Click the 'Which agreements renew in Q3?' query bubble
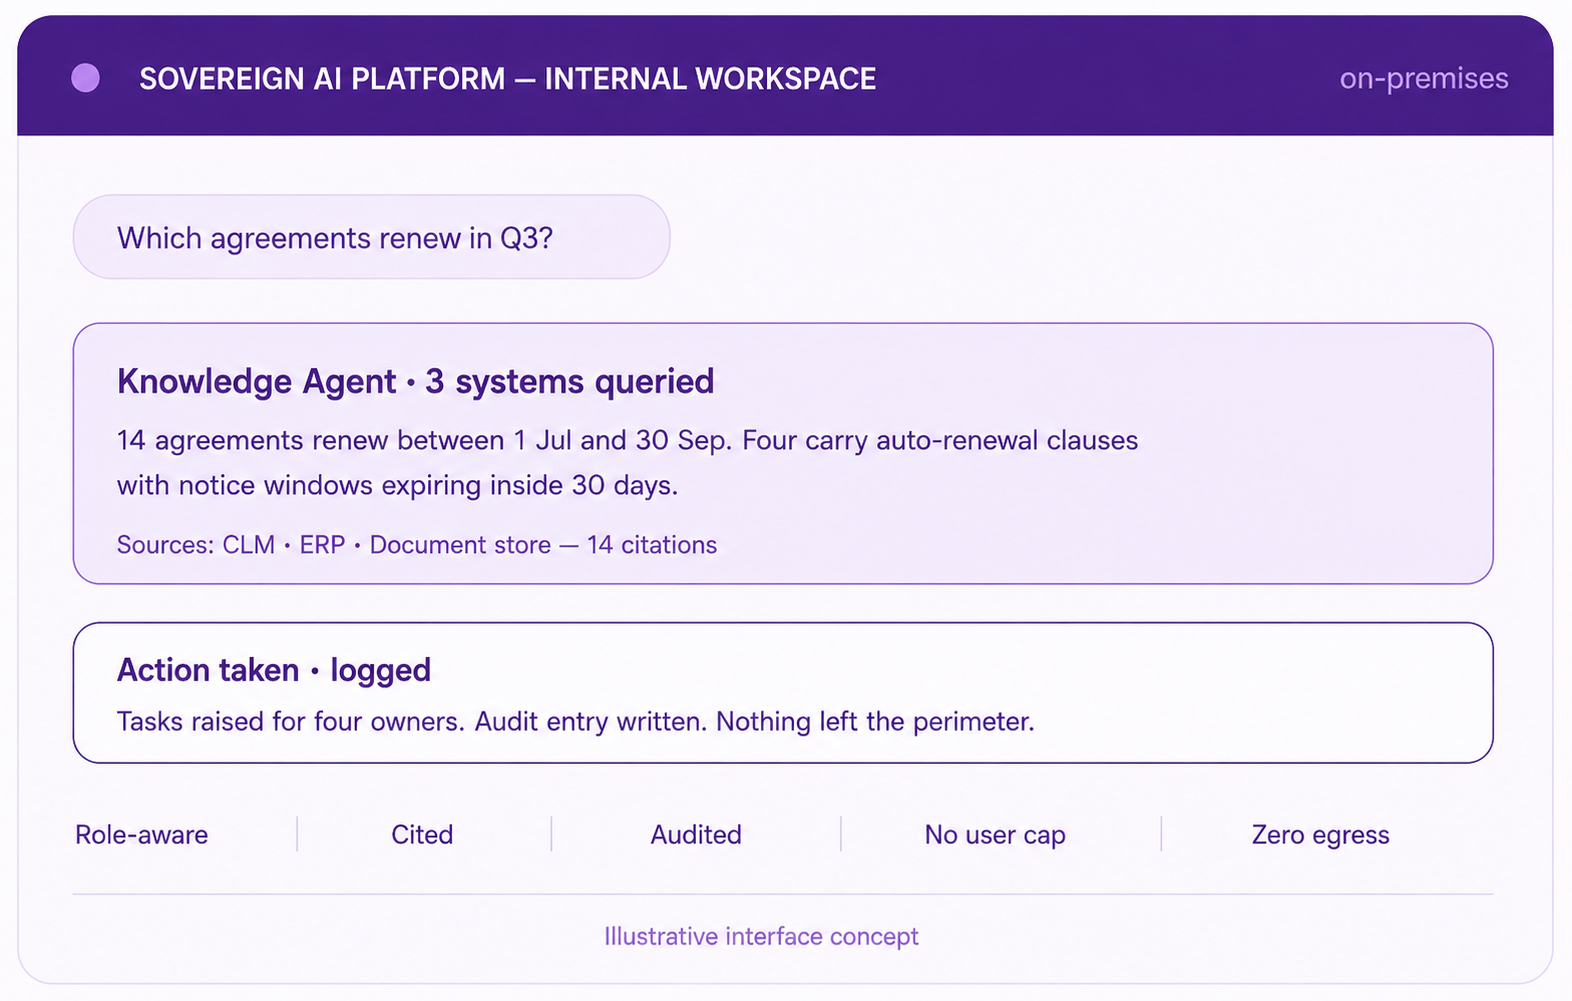This screenshot has height=1001, width=1572. [x=371, y=237]
